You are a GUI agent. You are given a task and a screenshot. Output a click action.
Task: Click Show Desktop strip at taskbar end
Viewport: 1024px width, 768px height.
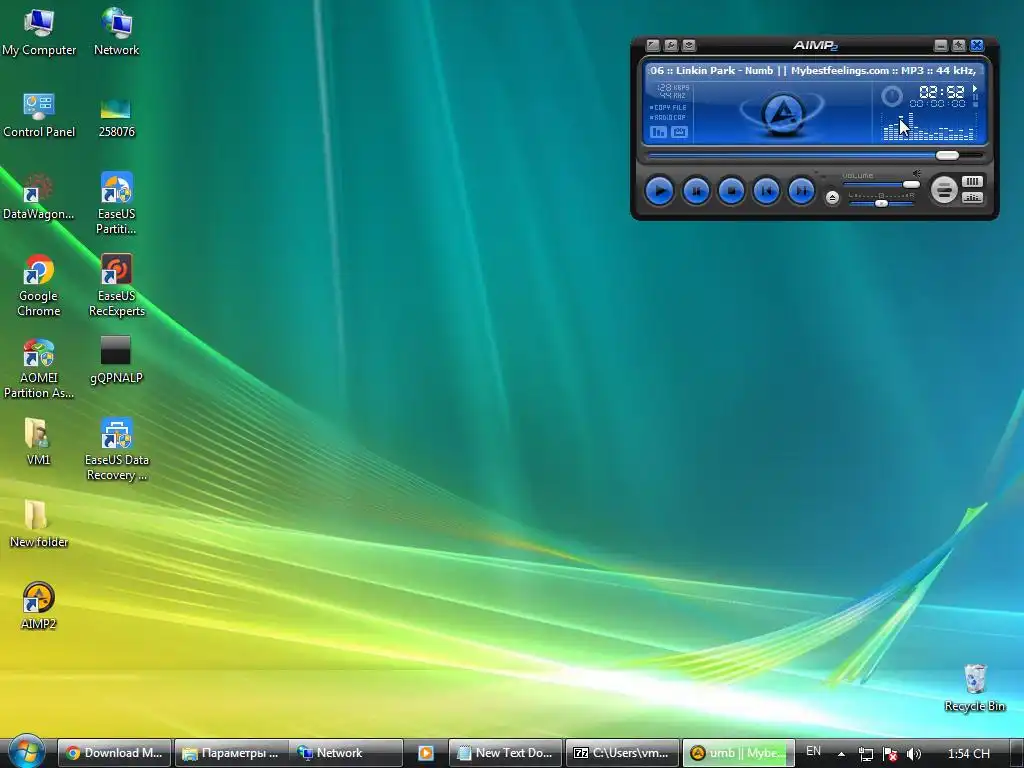click(x=1016, y=753)
